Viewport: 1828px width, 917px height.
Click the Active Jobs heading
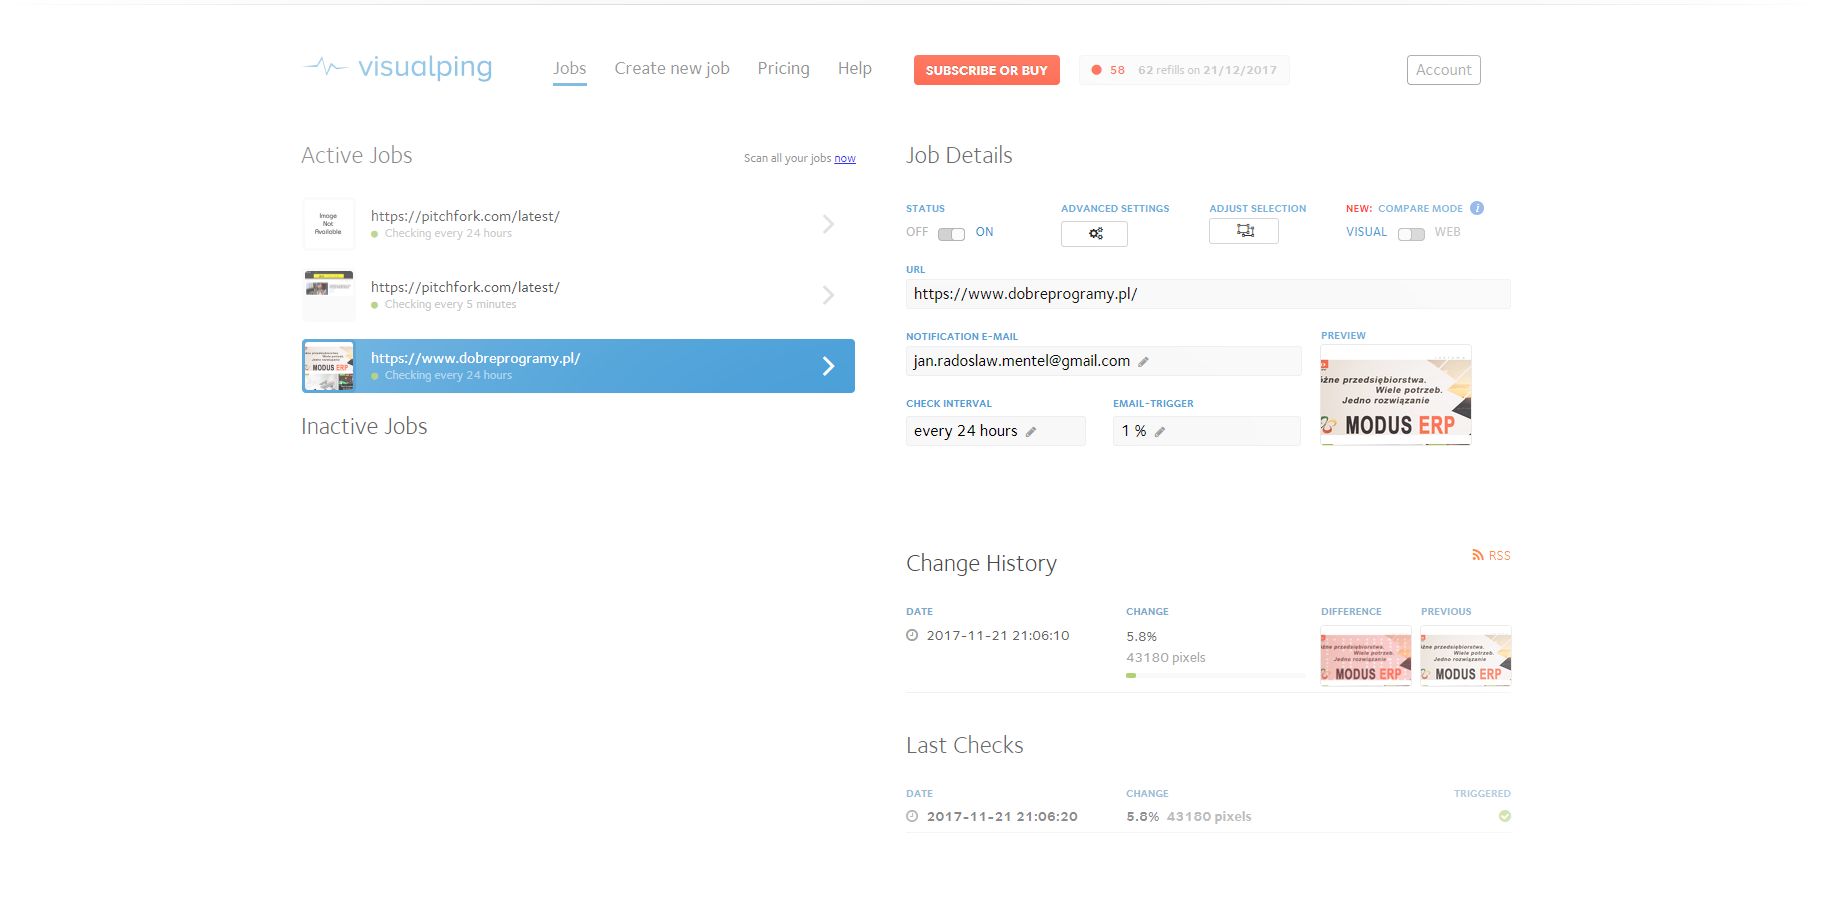point(357,155)
